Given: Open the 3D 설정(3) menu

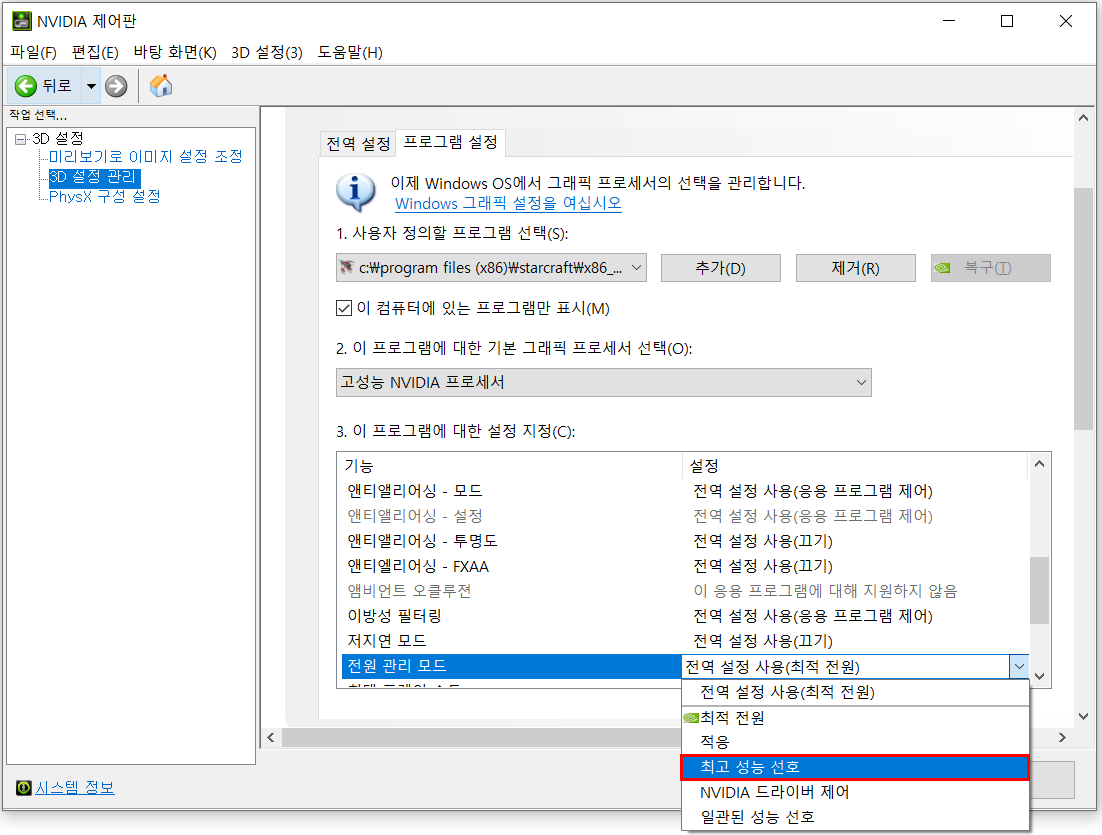Looking at the screenshot, I should pos(267,53).
